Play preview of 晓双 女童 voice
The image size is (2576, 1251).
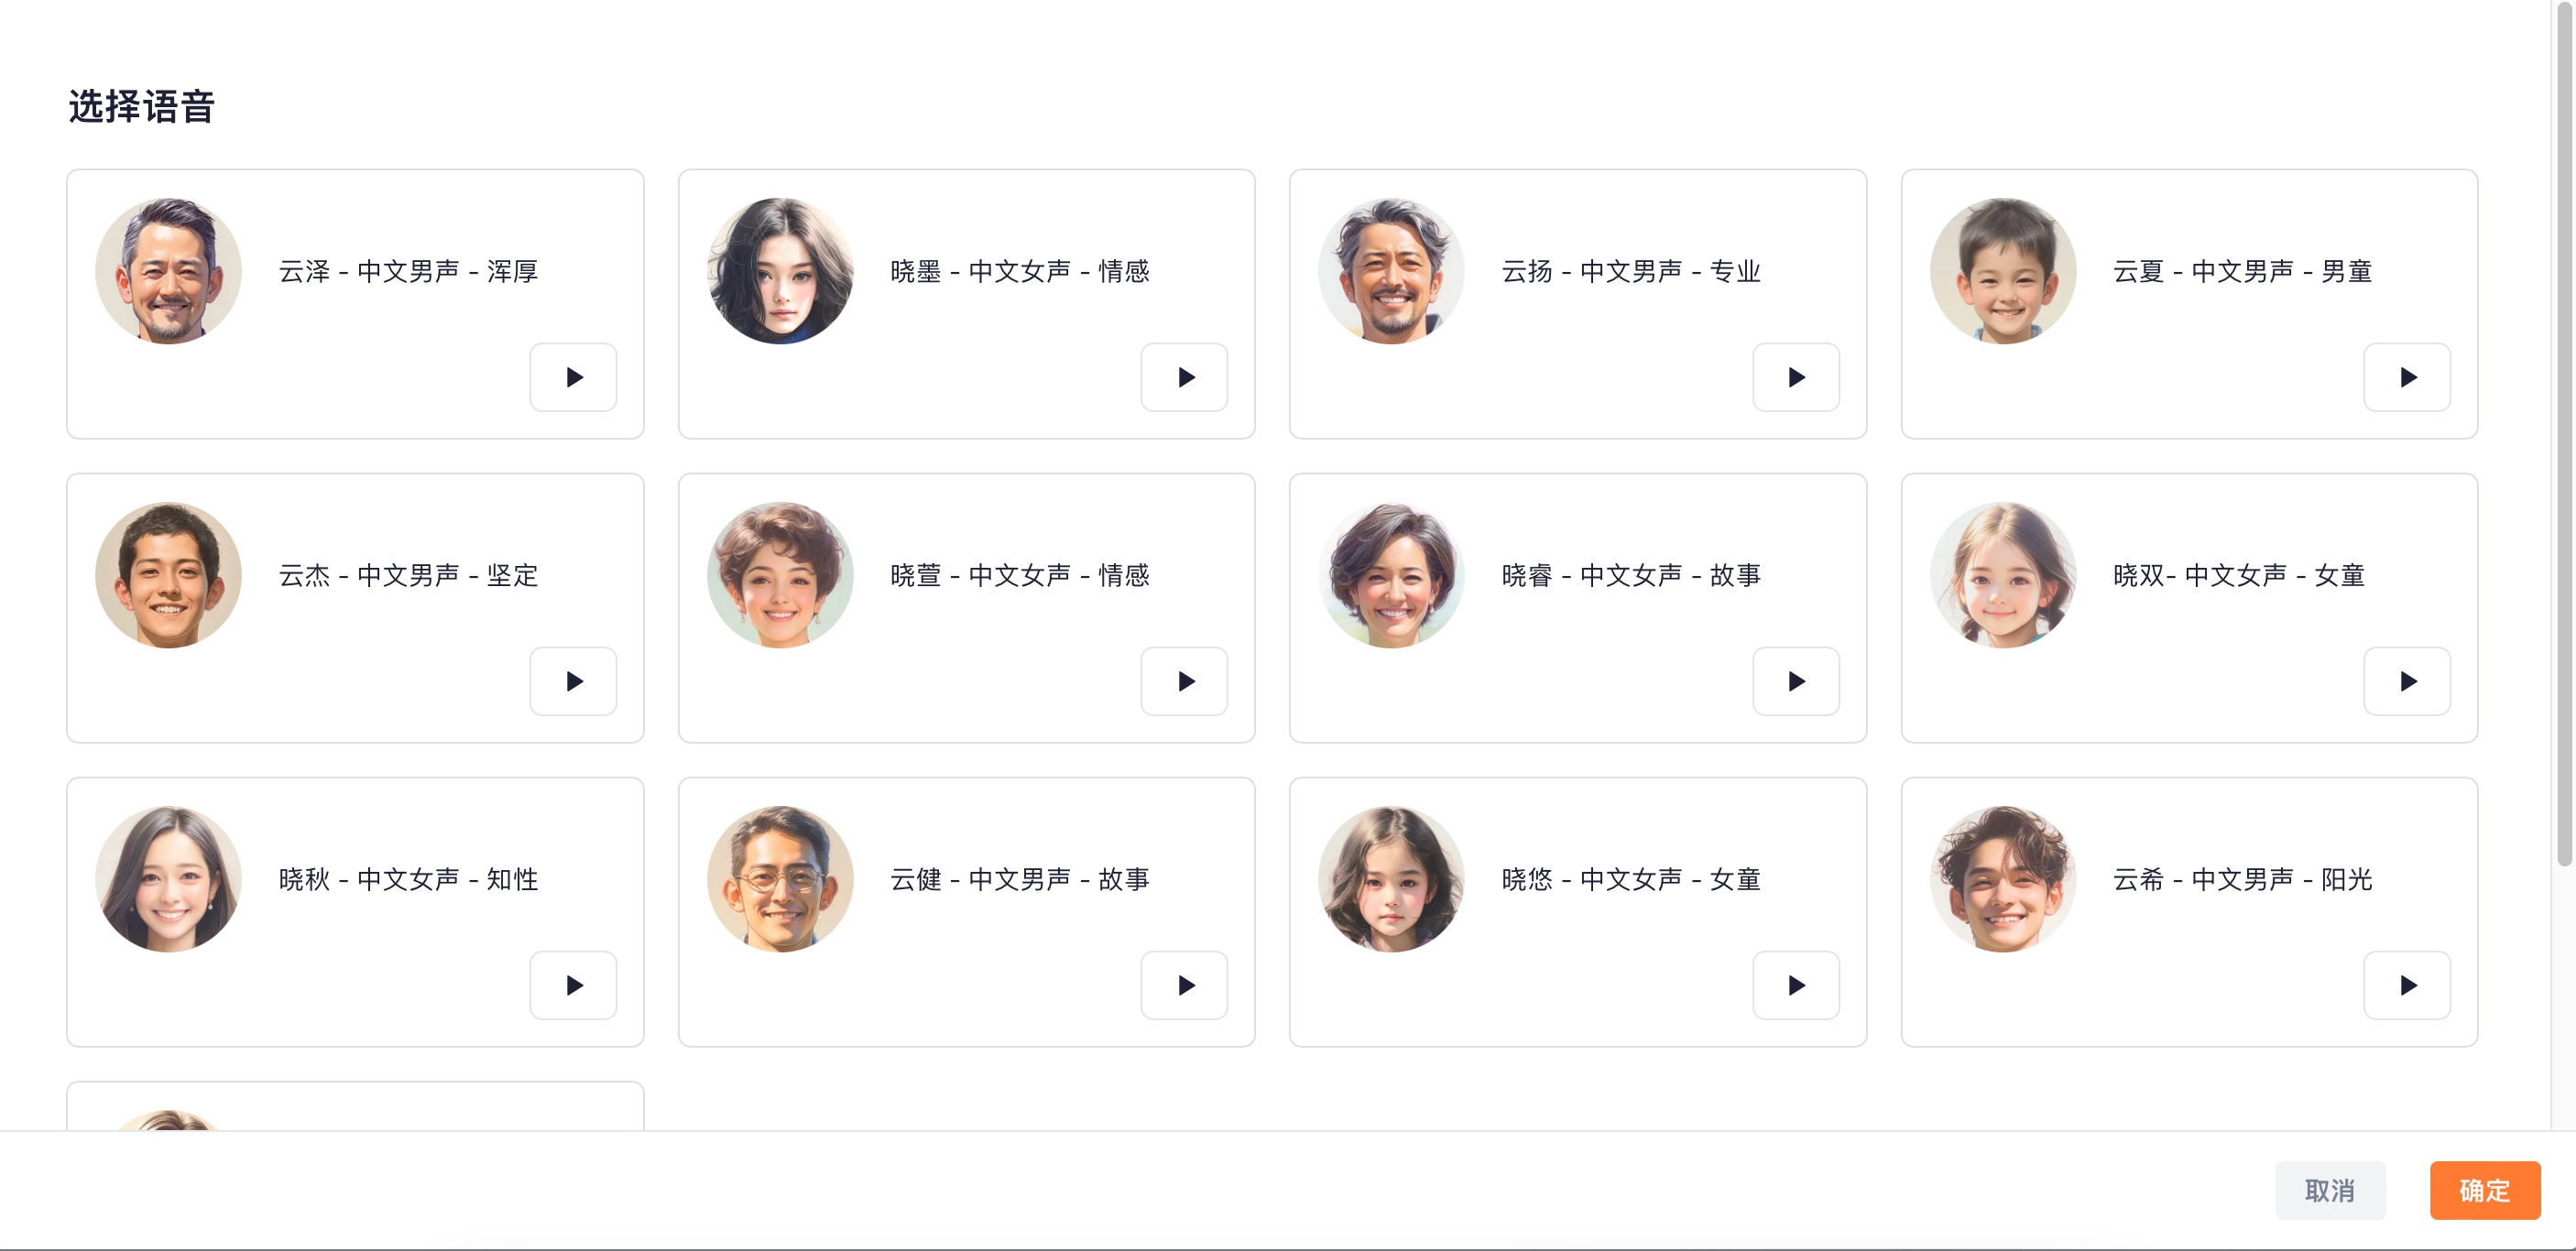pos(2407,681)
